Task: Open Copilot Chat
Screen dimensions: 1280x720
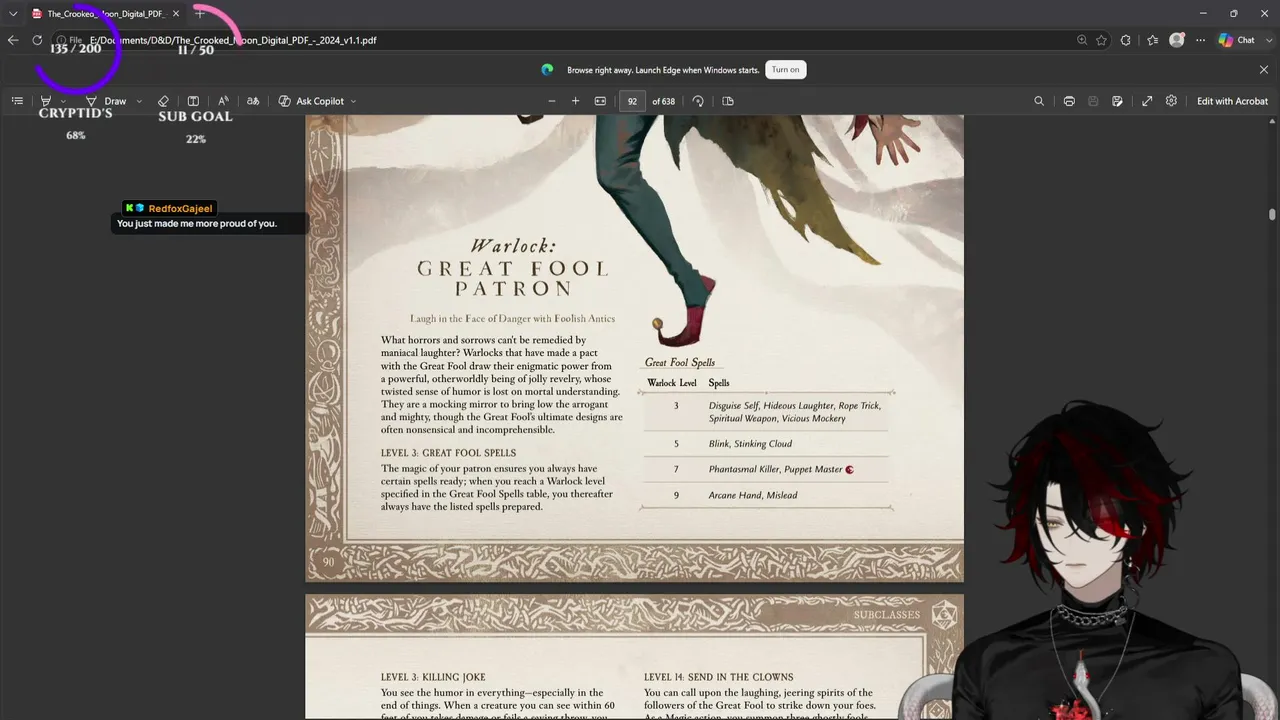Action: pyautogui.click(x=1236, y=40)
